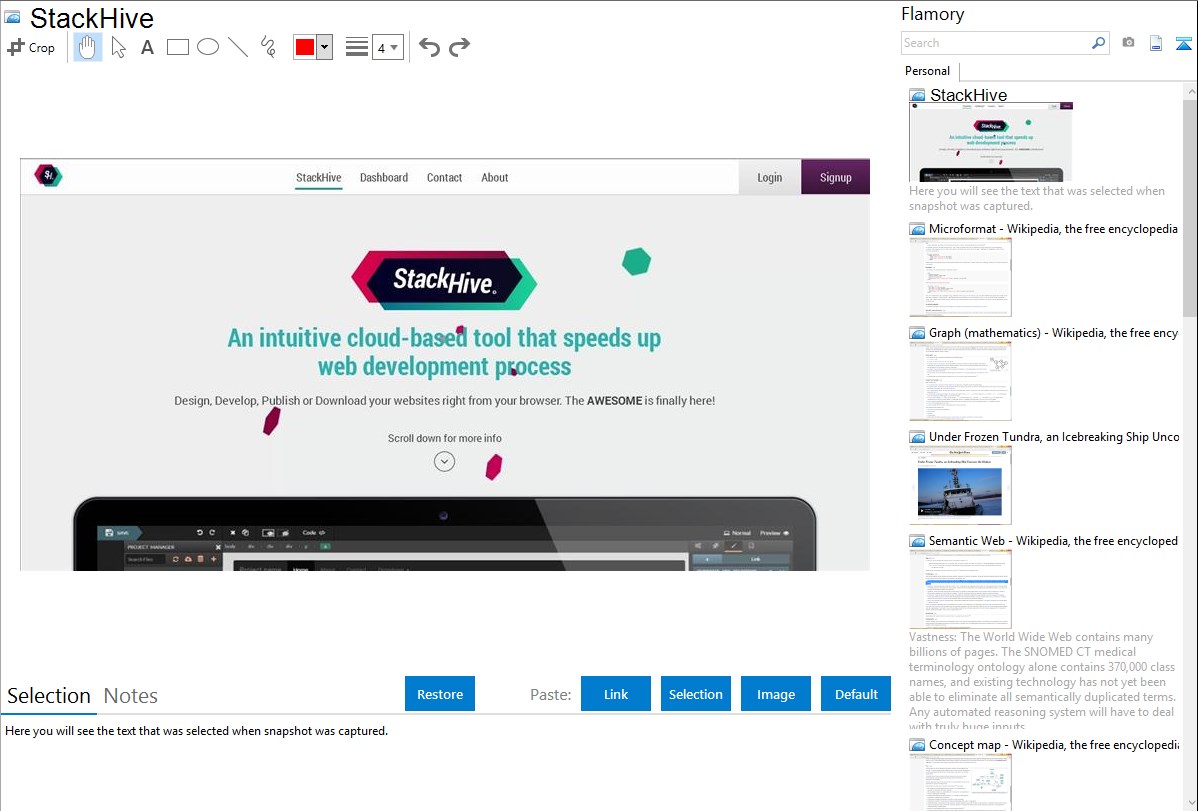This screenshot has height=811, width=1198.
Task: Switch to the Personal tab
Action: [928, 71]
